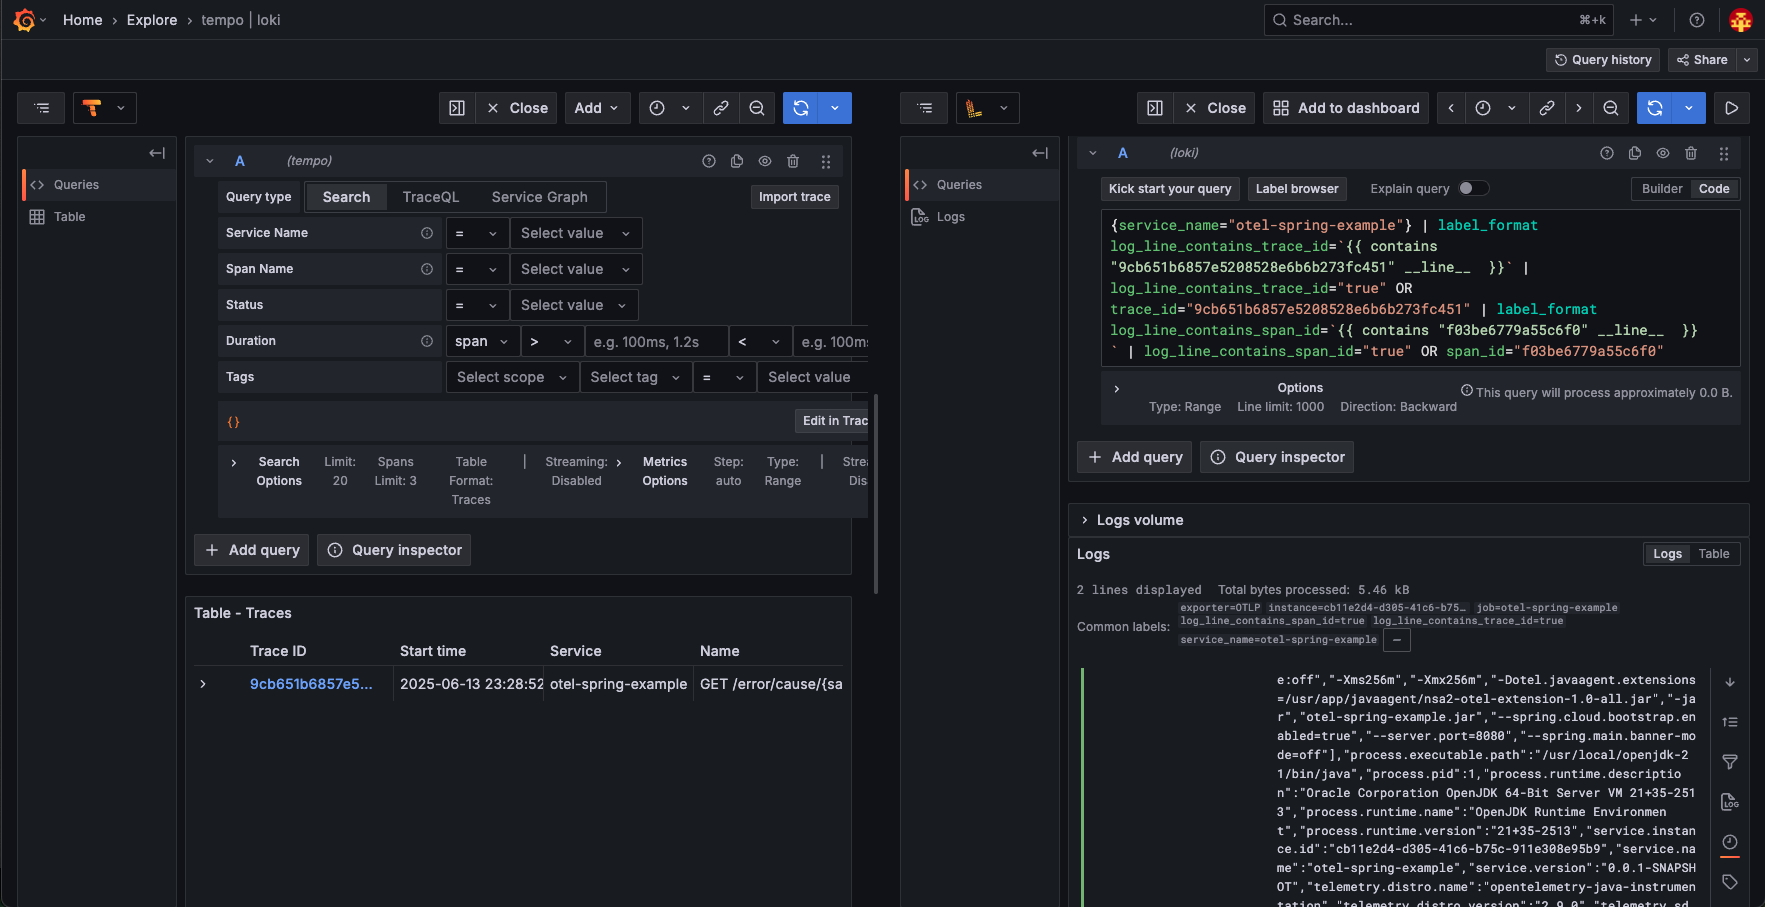Click the Share button
1765x907 pixels.
pyautogui.click(x=1702, y=60)
